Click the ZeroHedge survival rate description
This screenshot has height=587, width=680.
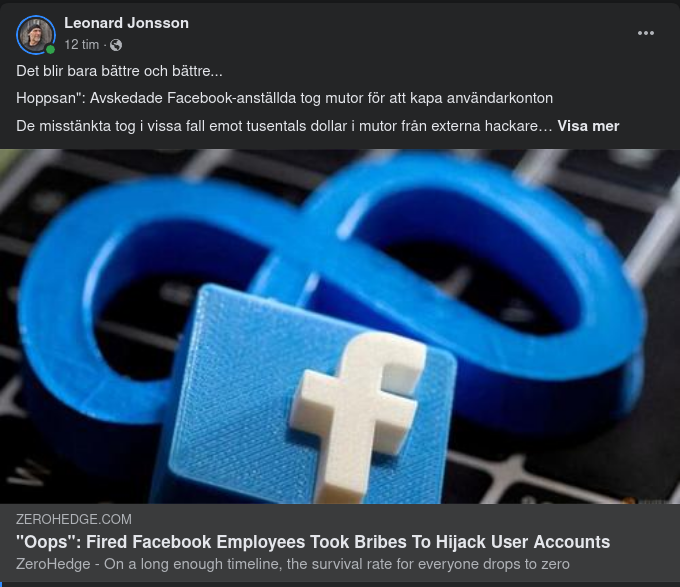coord(293,564)
